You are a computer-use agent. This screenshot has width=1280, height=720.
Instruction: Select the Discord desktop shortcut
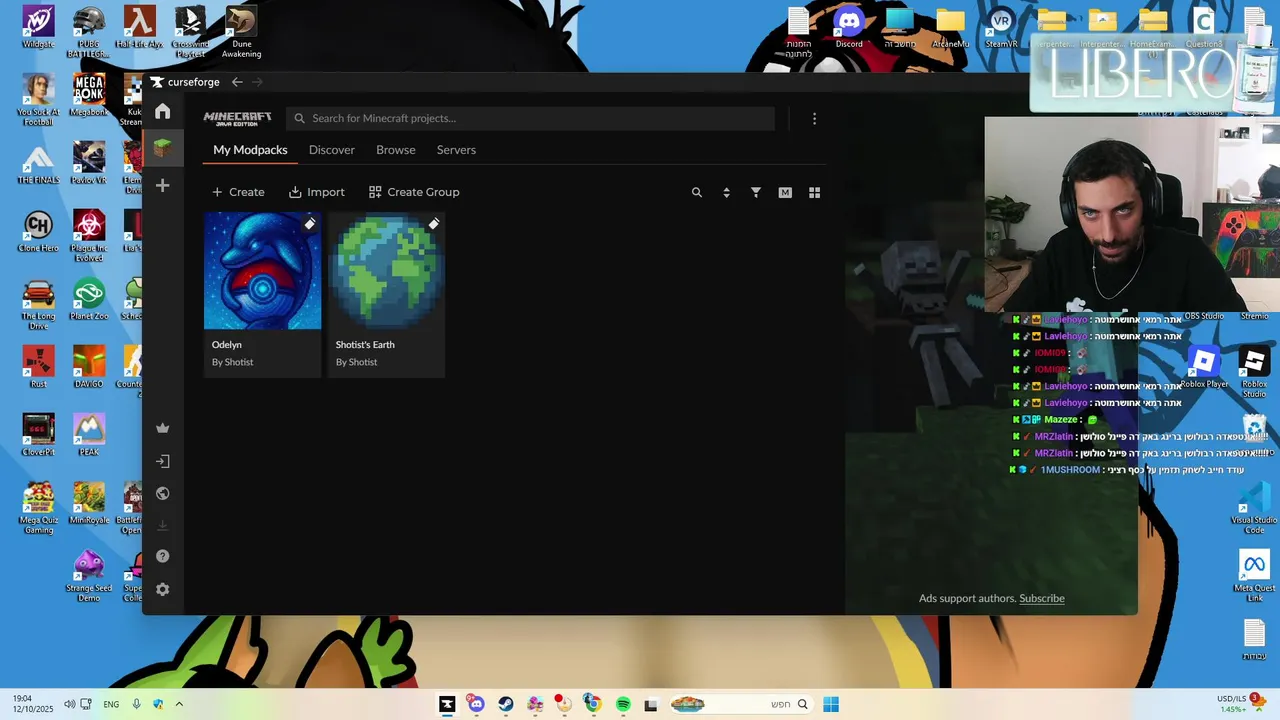click(849, 27)
